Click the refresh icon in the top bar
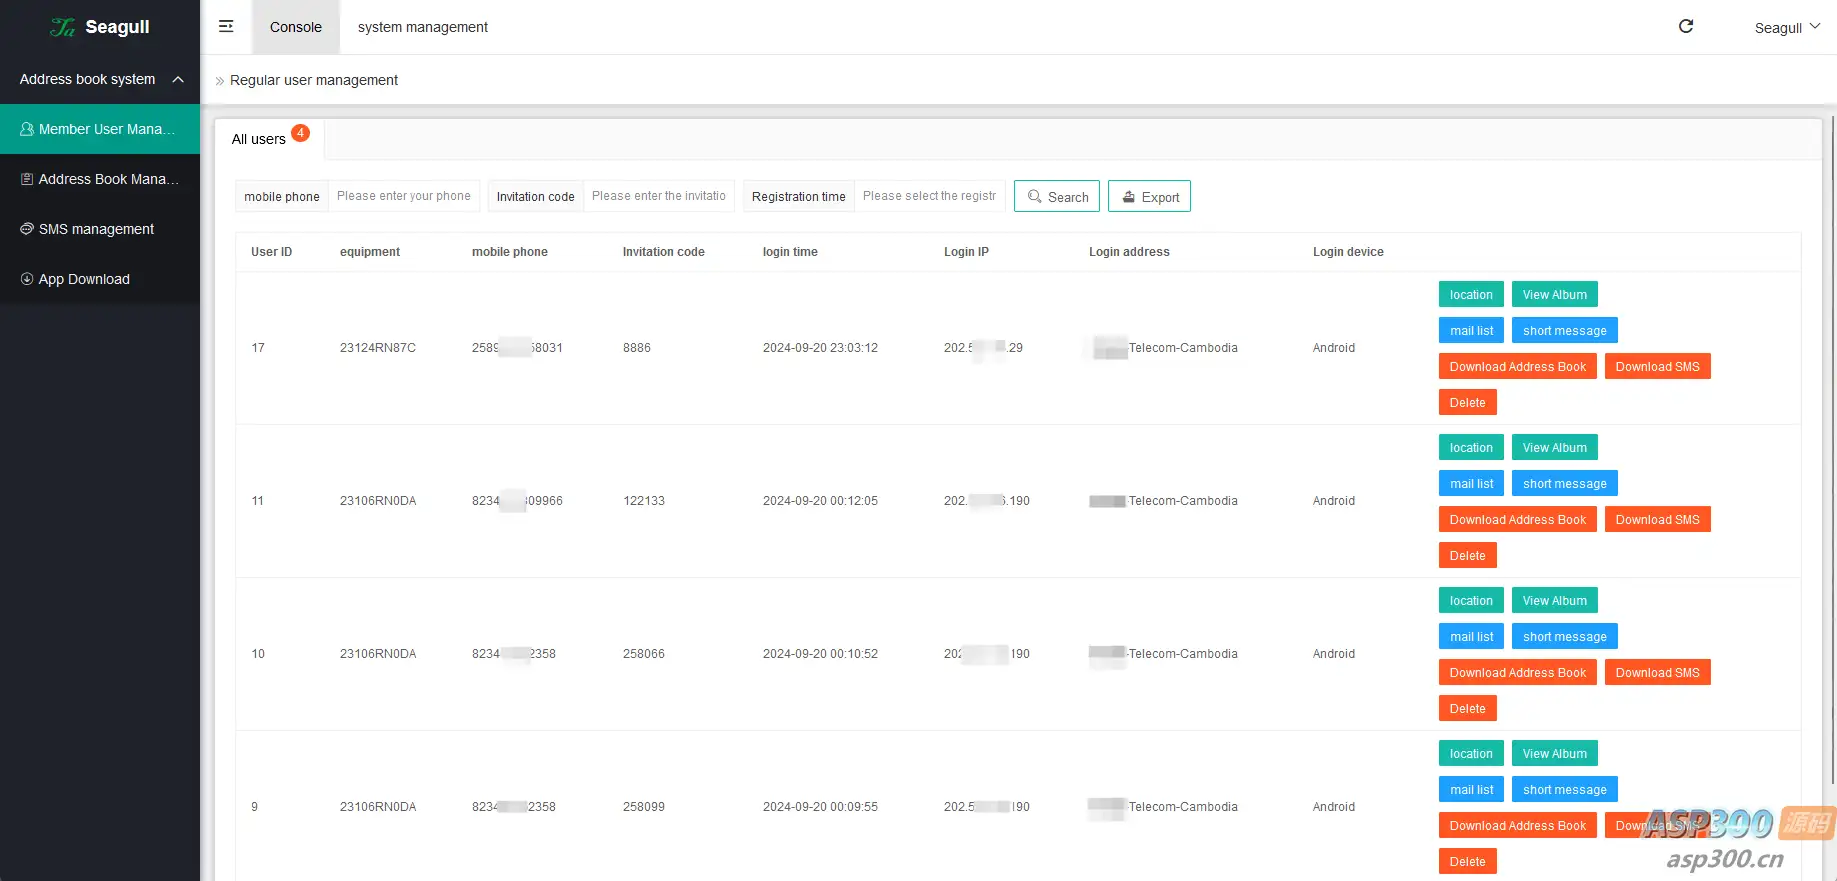 tap(1686, 26)
